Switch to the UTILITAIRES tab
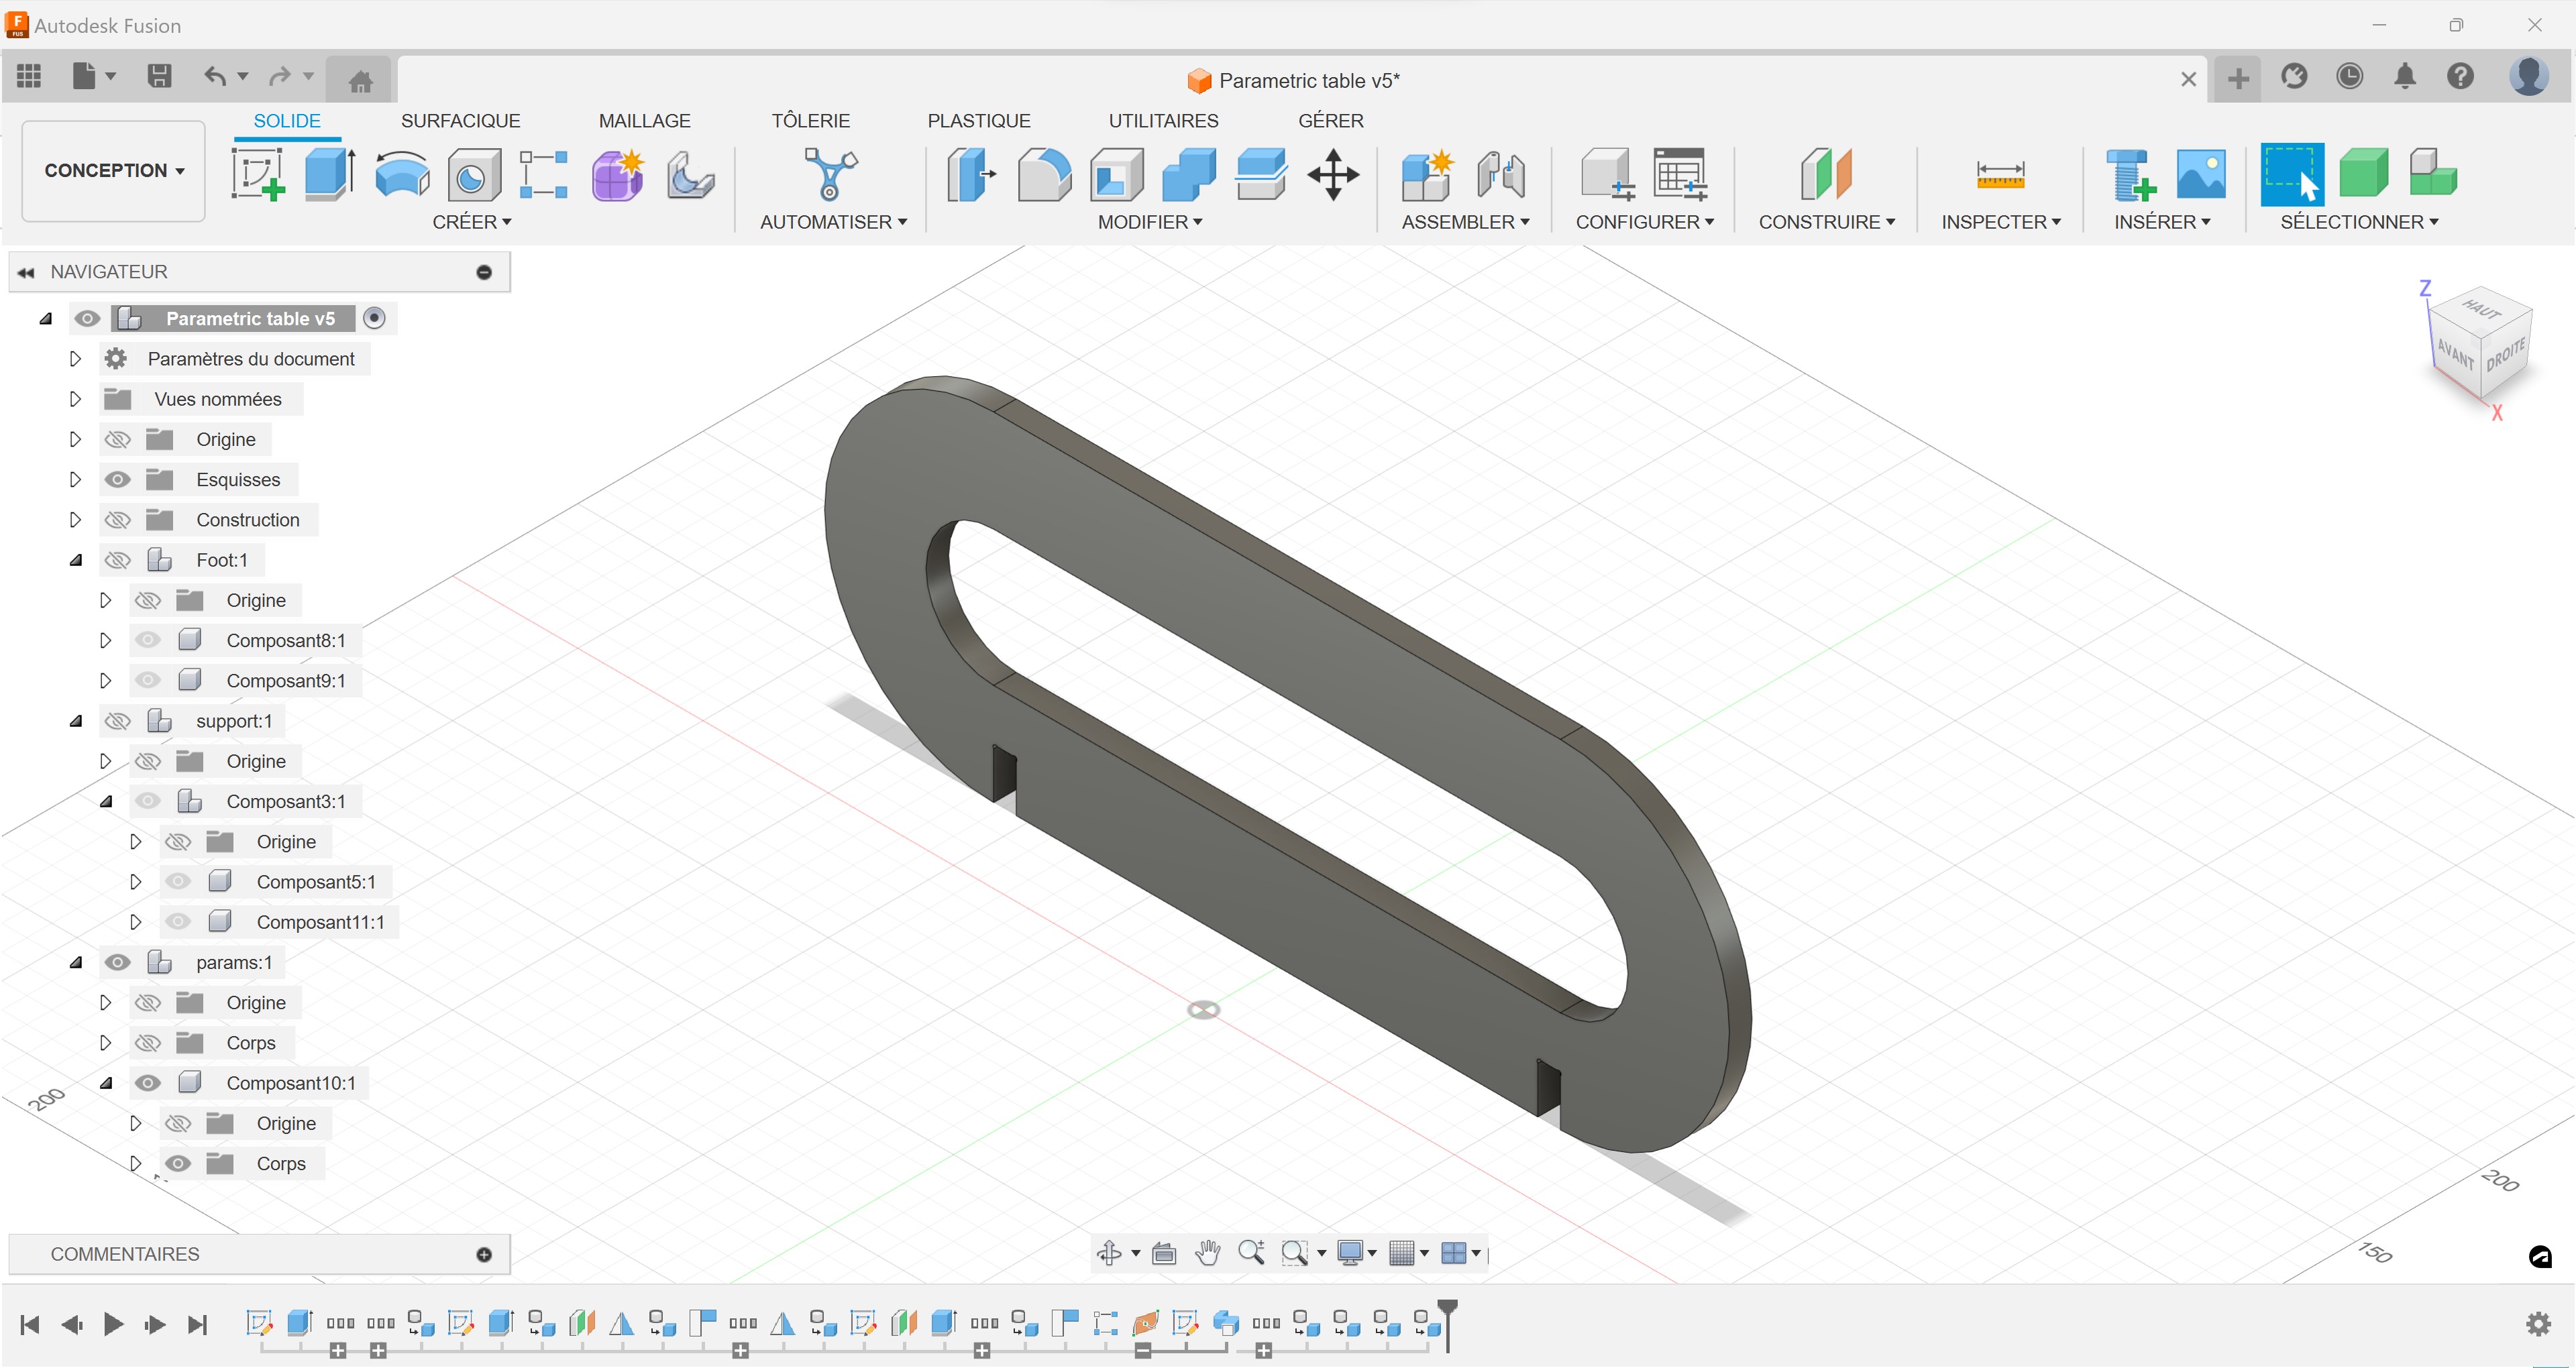 click(x=1163, y=121)
